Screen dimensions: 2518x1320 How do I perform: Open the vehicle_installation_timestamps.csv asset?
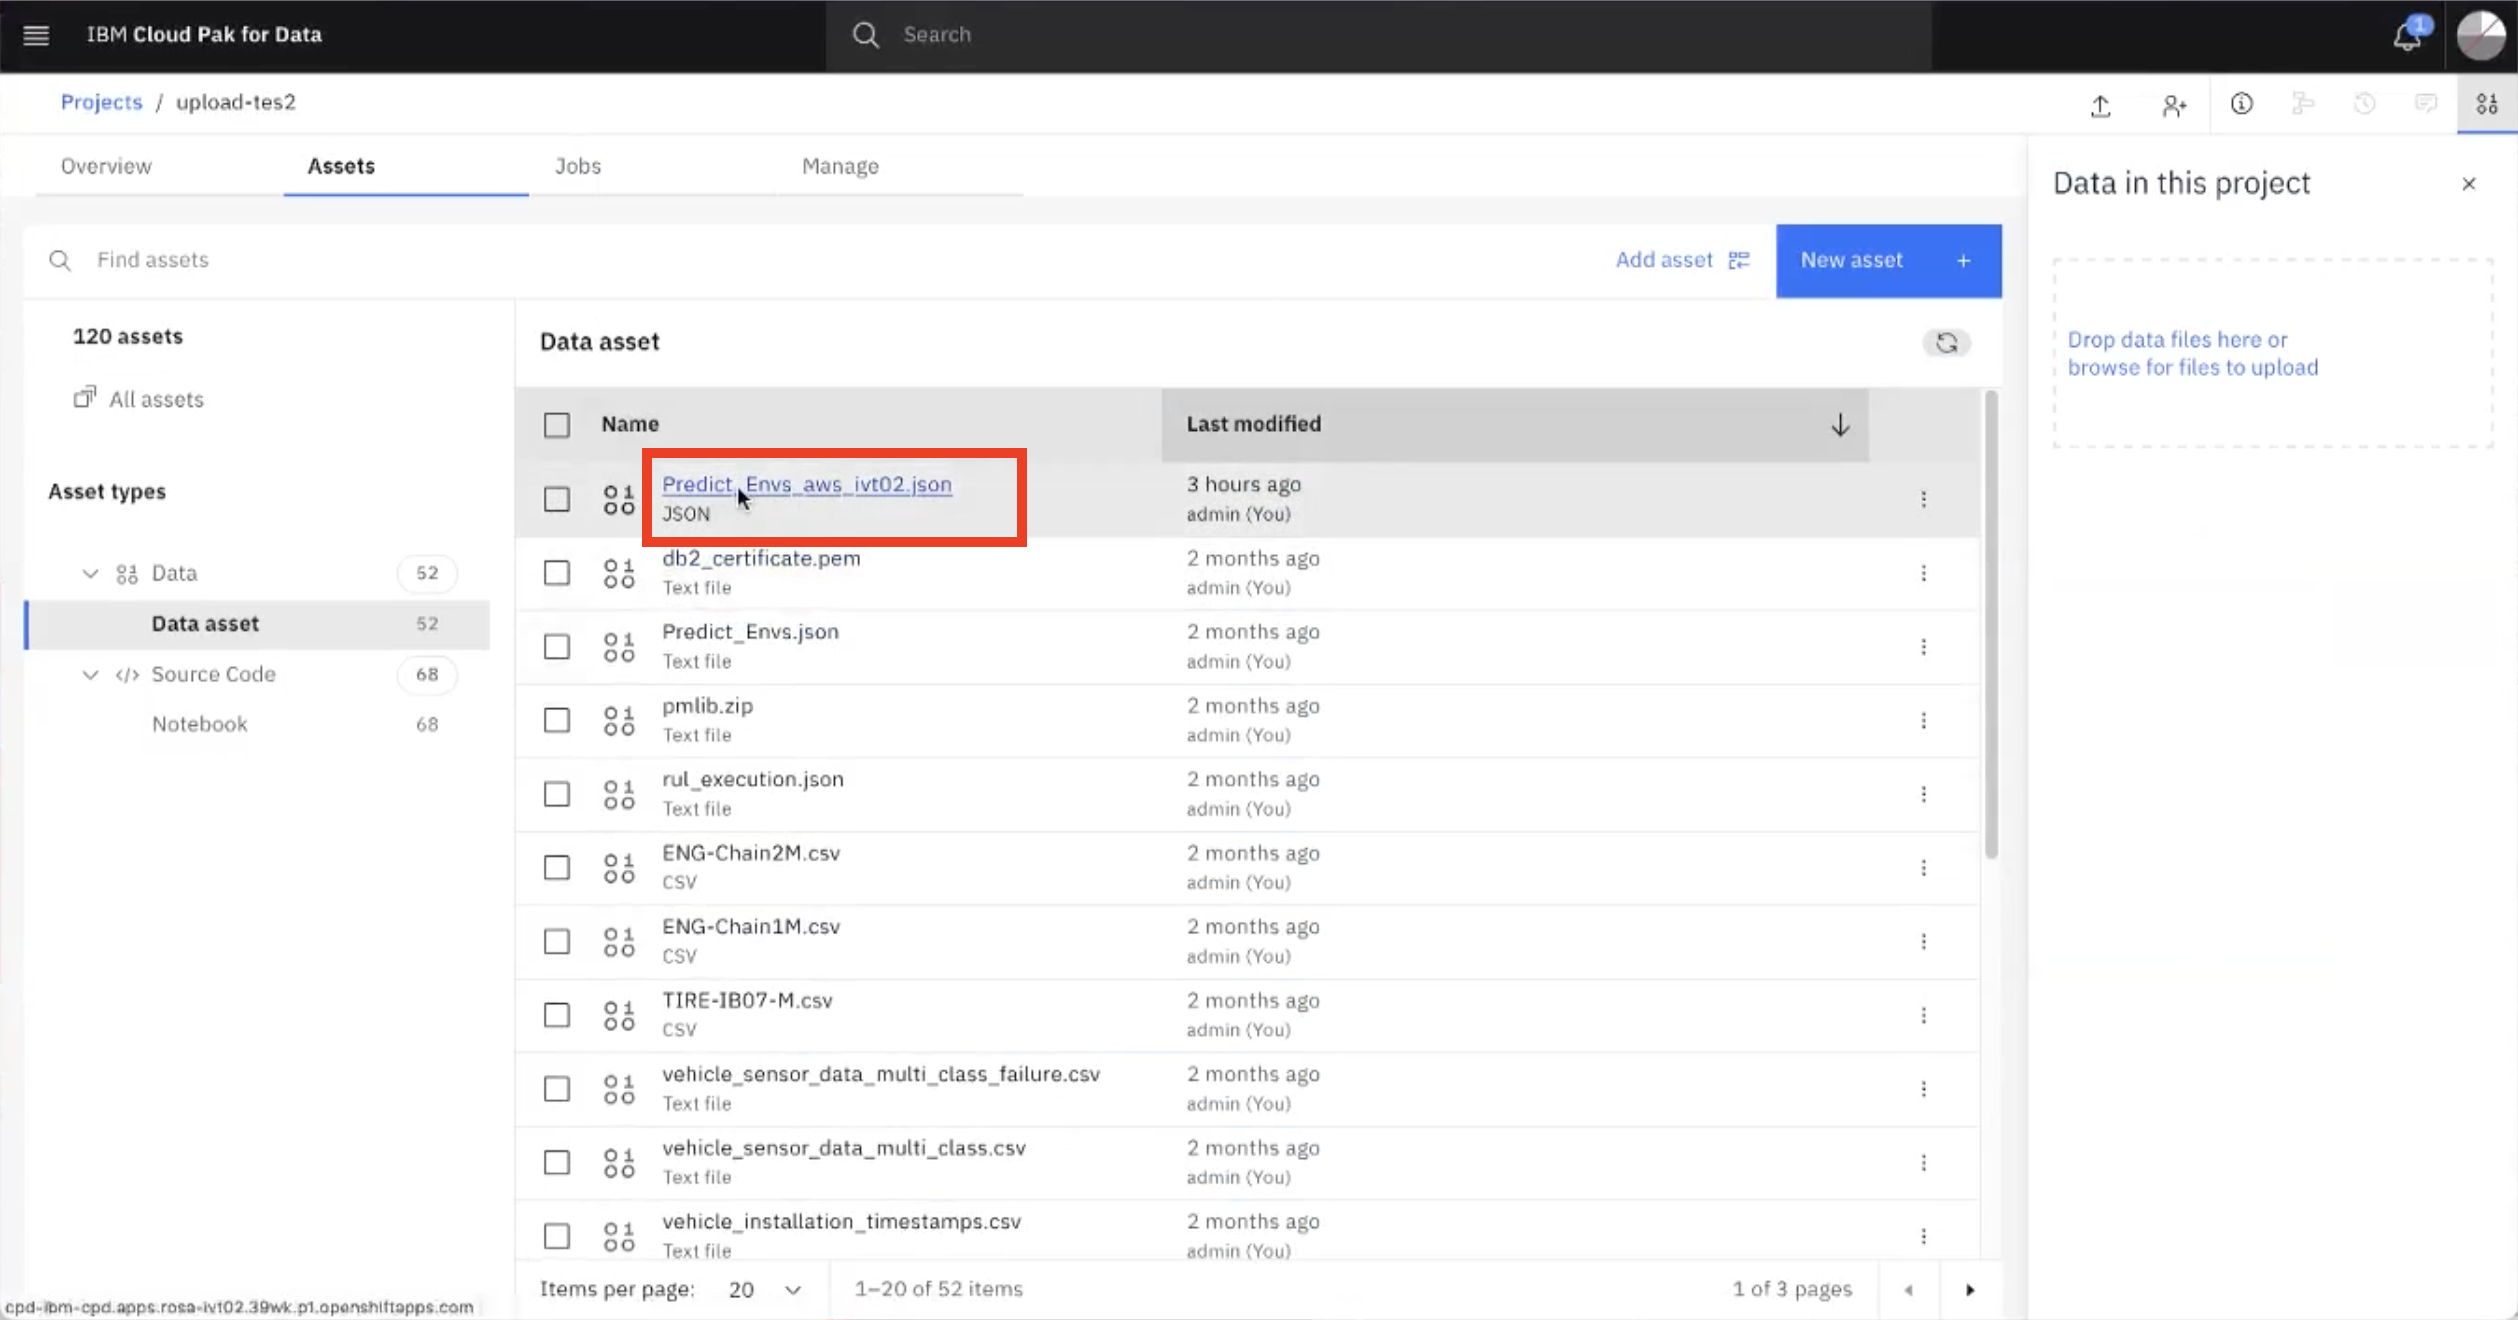click(x=841, y=1222)
